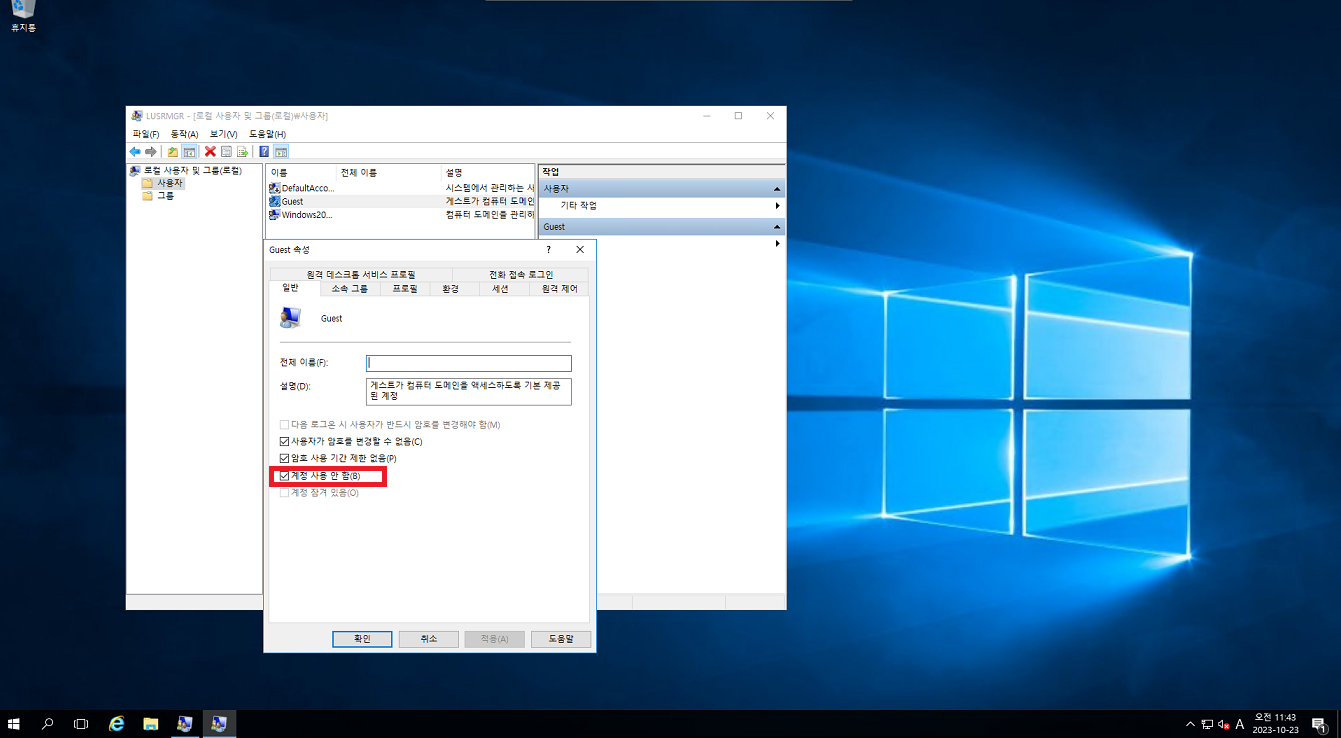Select the 일반 tab

tap(290, 288)
